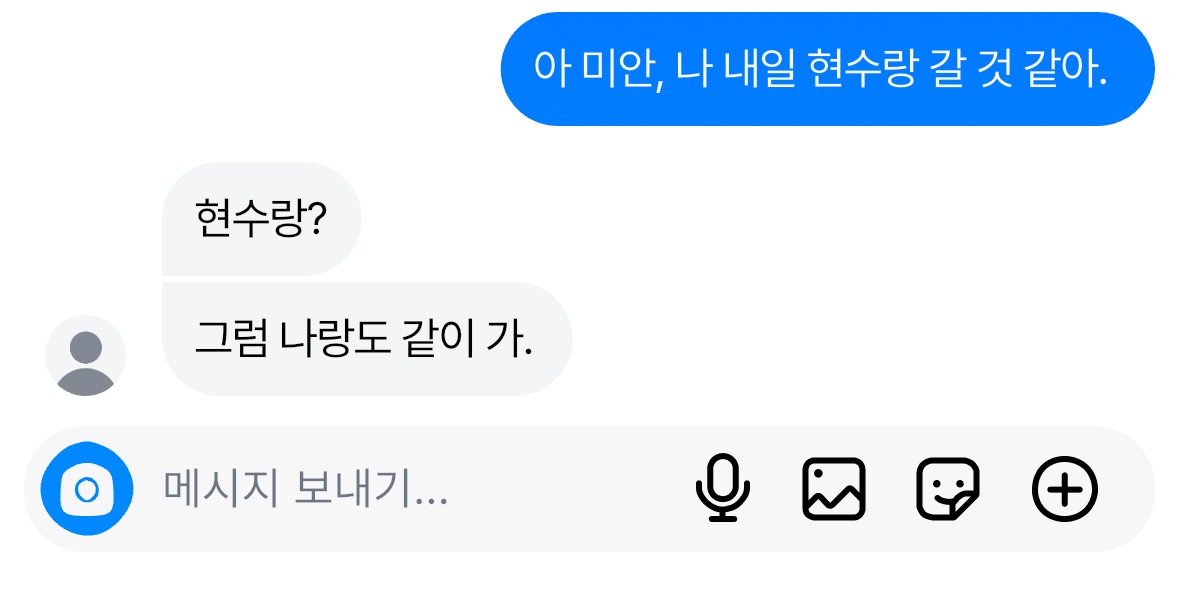This screenshot has width=1179, height=601.
Task: Open the camera from the blue button
Action: 86,489
